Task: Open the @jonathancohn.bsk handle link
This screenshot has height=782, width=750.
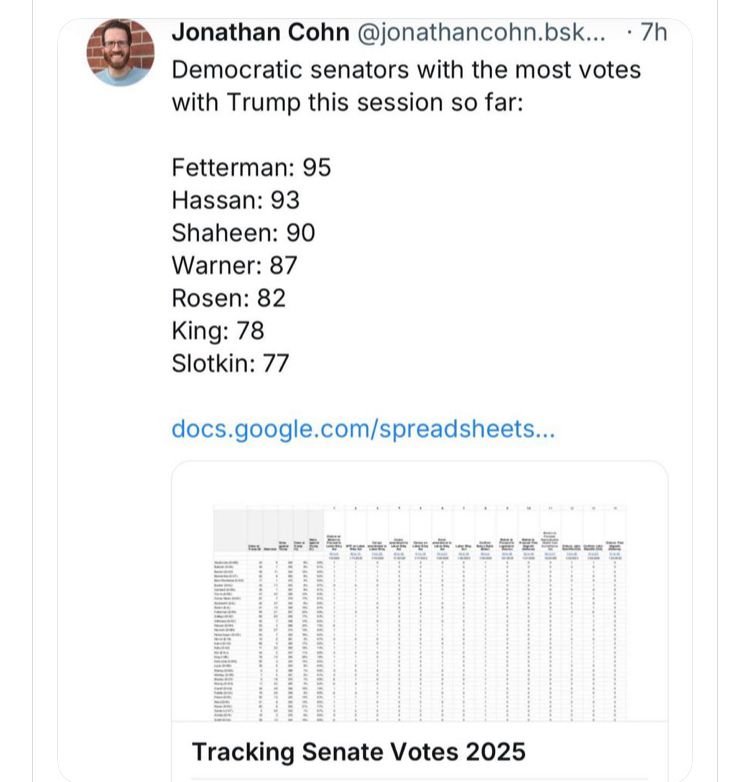Action: [481, 32]
